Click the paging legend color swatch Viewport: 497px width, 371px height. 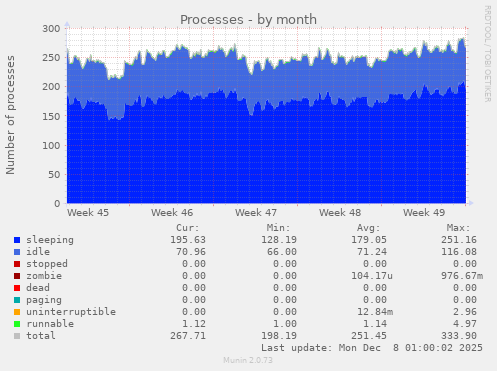(17, 300)
